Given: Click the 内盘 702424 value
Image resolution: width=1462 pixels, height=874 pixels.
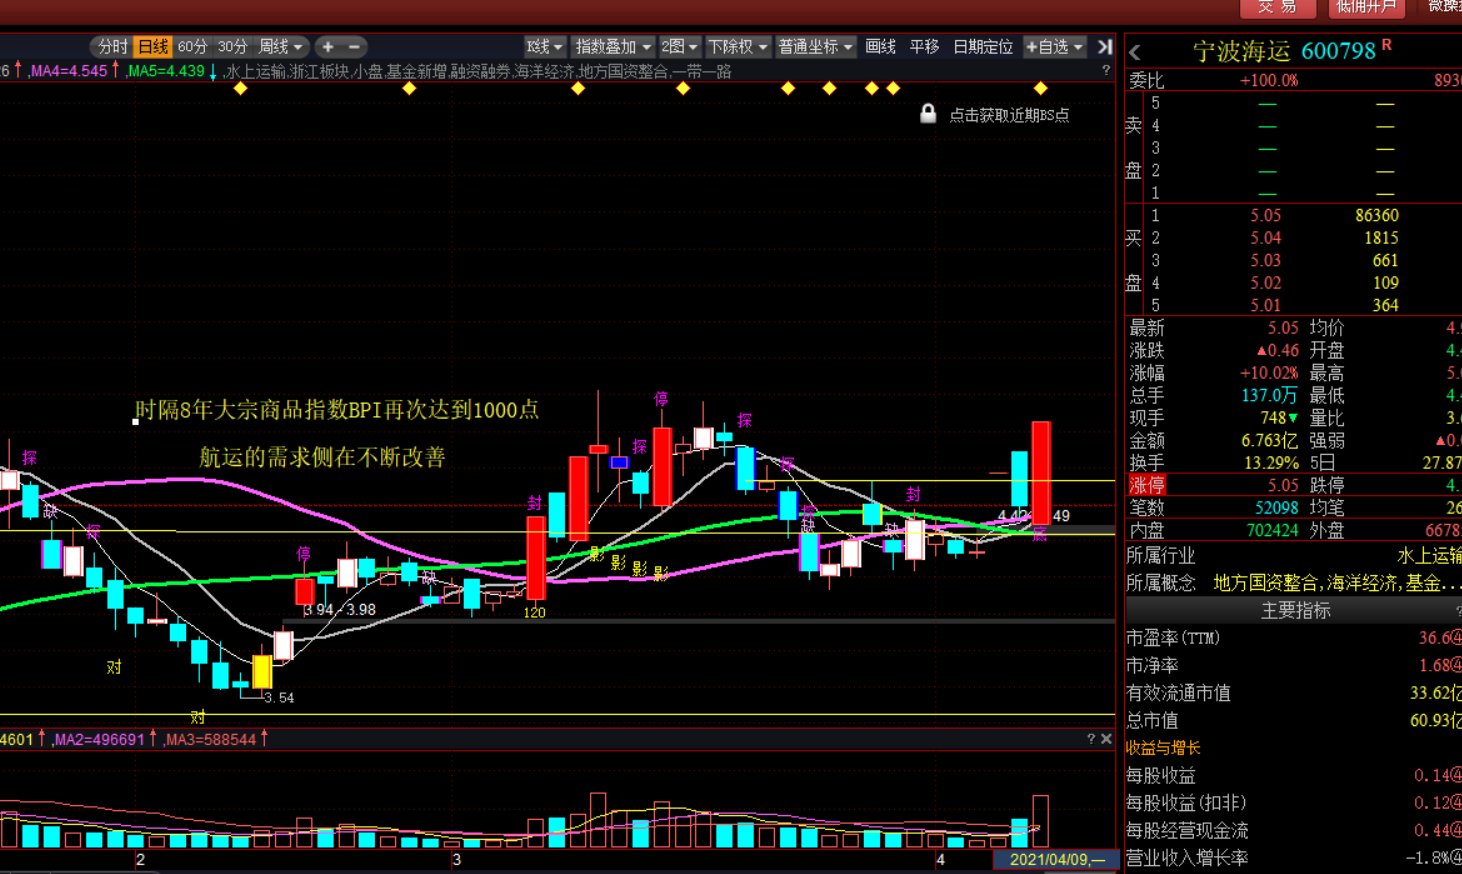Looking at the screenshot, I should tap(1272, 531).
